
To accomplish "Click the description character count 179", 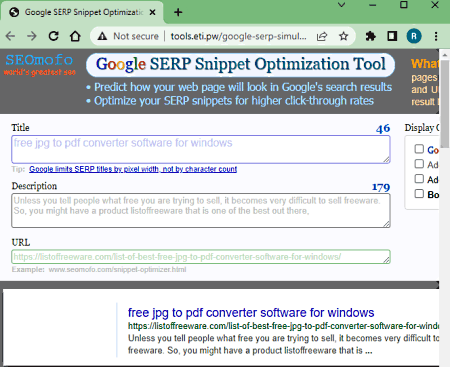I will tap(381, 187).
